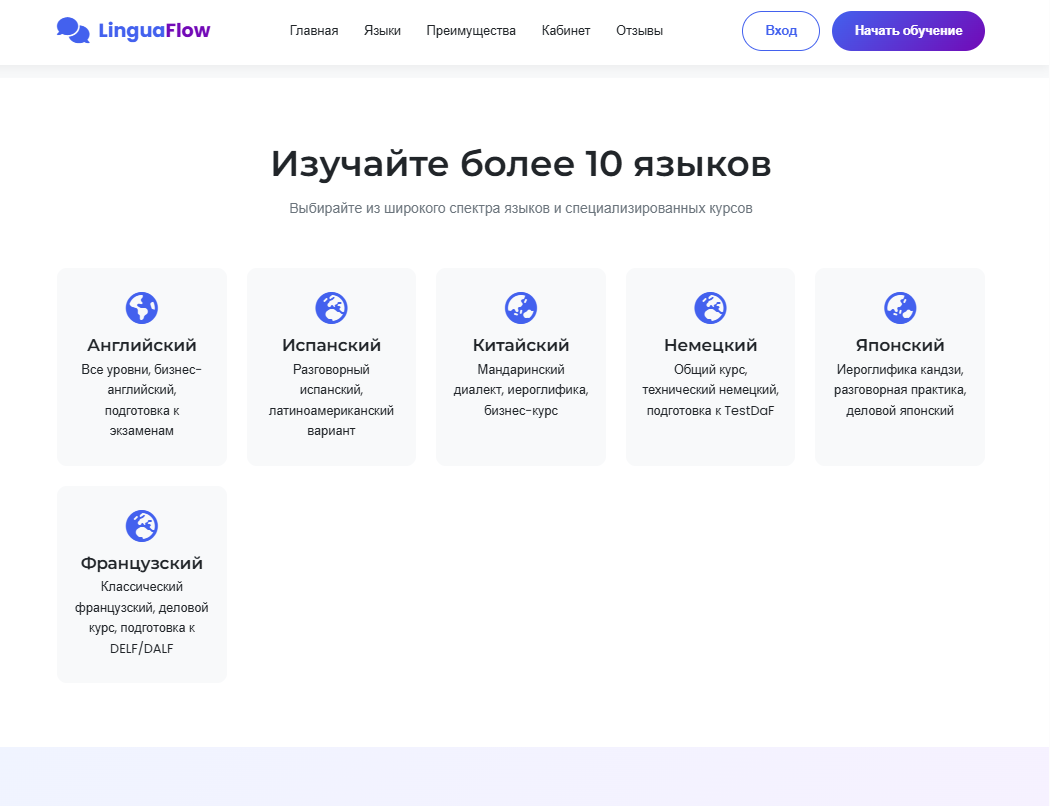The width and height of the screenshot is (1050, 806).
Task: Select the Английский card heading
Action: pyautogui.click(x=142, y=345)
